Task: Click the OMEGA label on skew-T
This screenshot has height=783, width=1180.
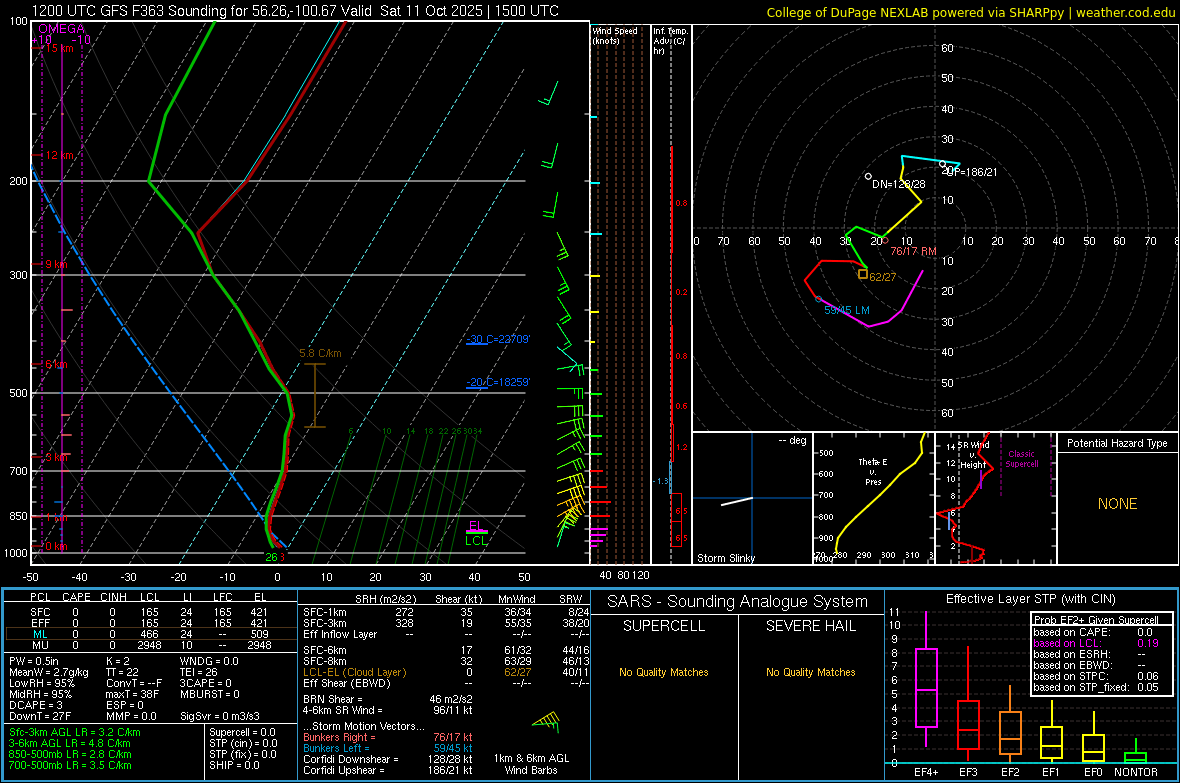Action: click(61, 29)
